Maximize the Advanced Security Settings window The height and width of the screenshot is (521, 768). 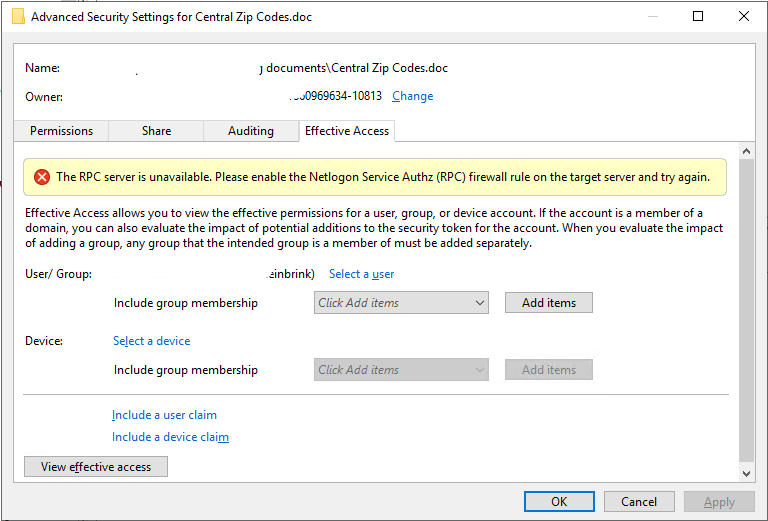698,16
